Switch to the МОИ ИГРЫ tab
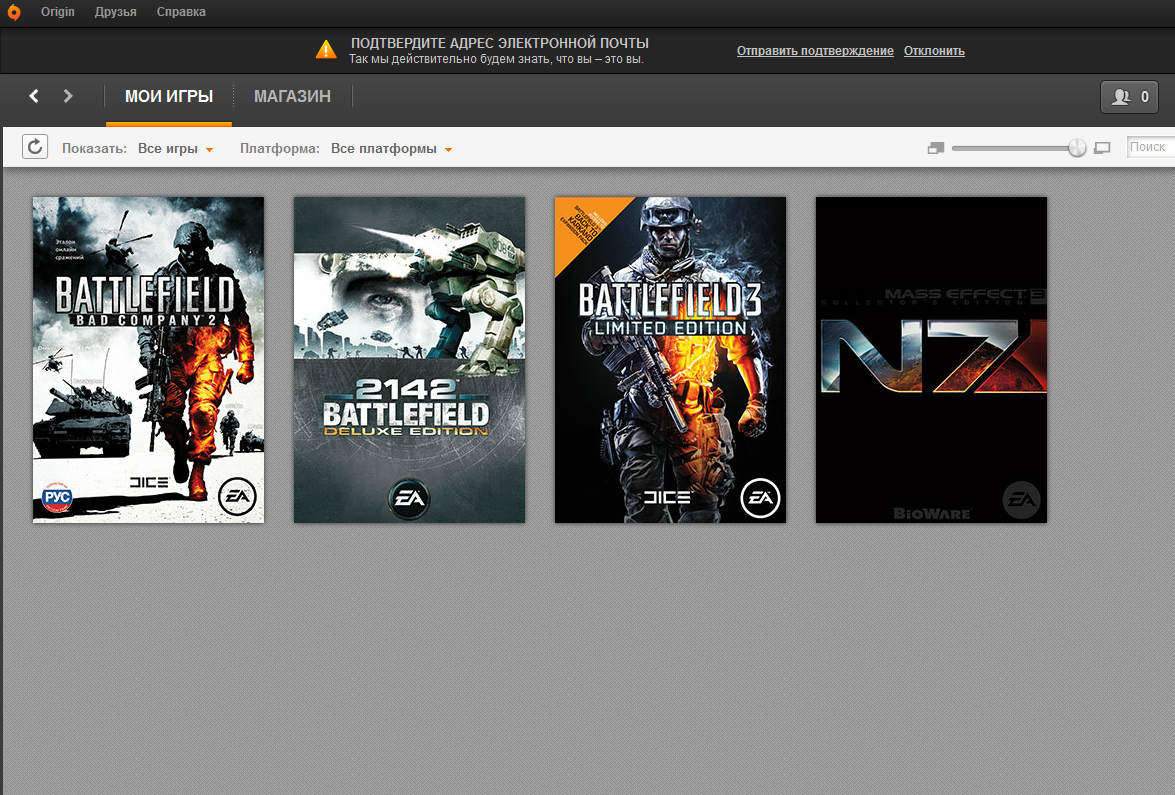This screenshot has width=1175, height=795. [x=169, y=96]
